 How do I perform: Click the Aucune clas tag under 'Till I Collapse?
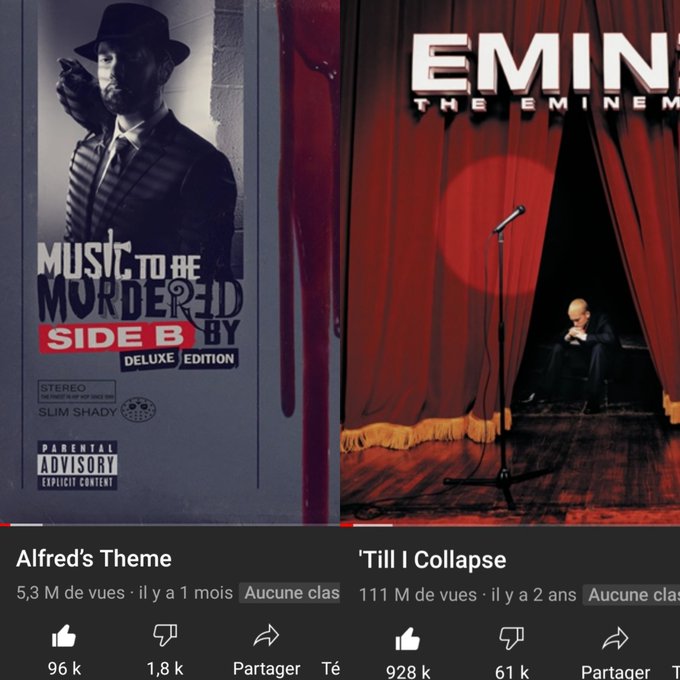pyautogui.click(x=632, y=595)
